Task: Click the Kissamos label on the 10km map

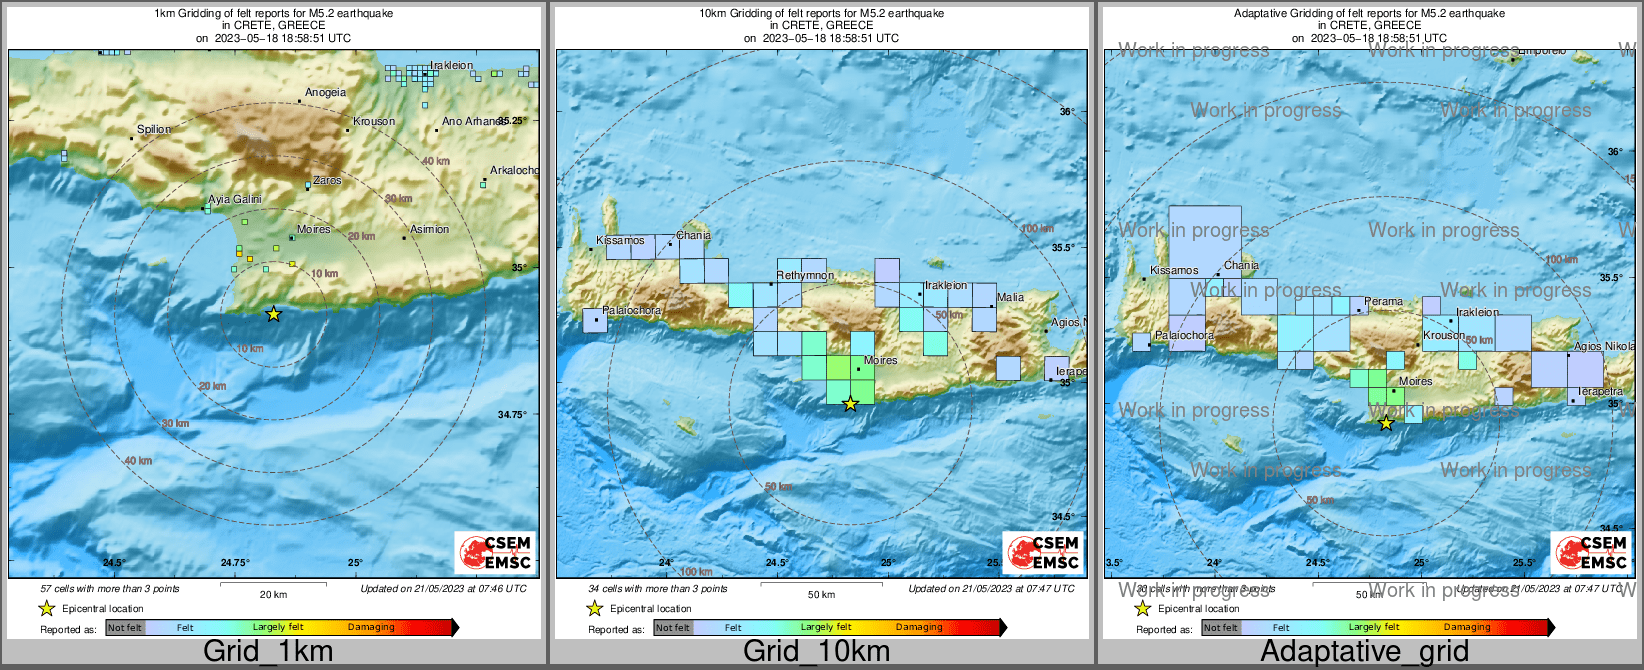Action: pos(620,240)
